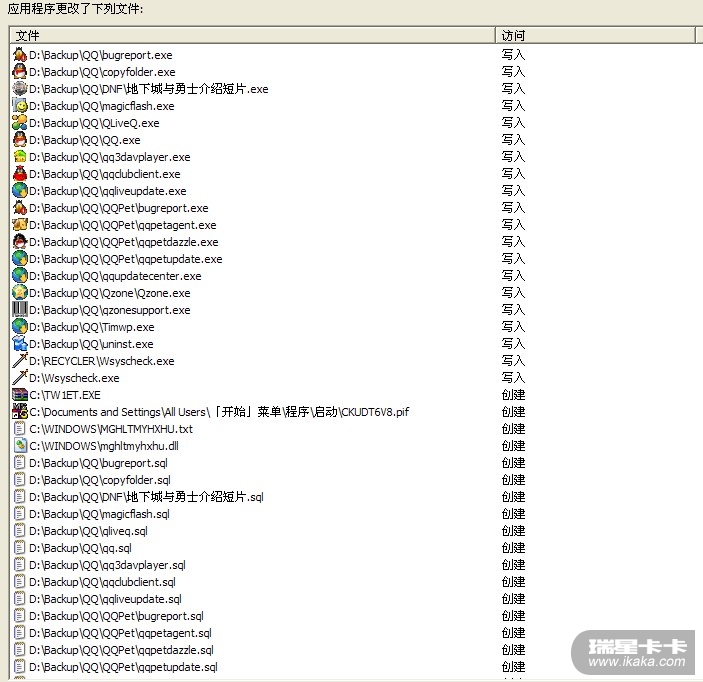Click icon of qqpetdazzle.exe
The height and width of the screenshot is (682, 703).
tap(20, 242)
